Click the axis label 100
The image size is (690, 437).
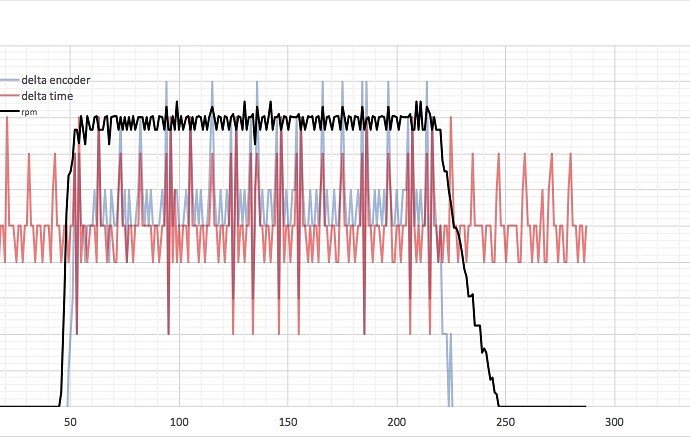click(x=179, y=422)
